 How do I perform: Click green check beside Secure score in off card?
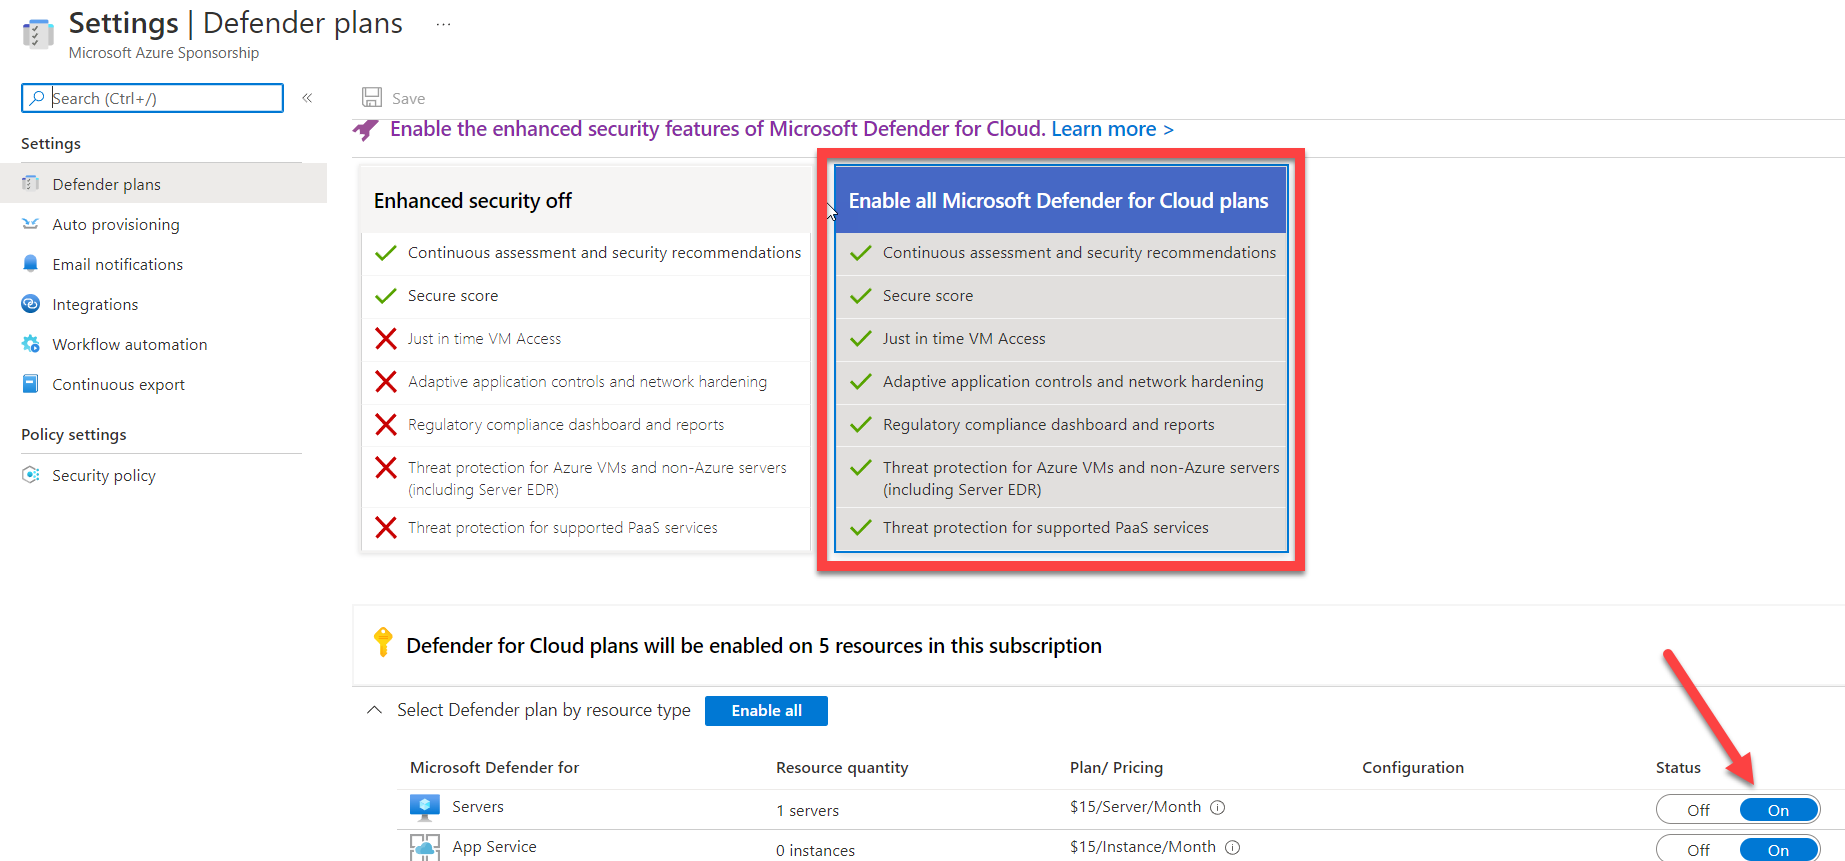386,296
